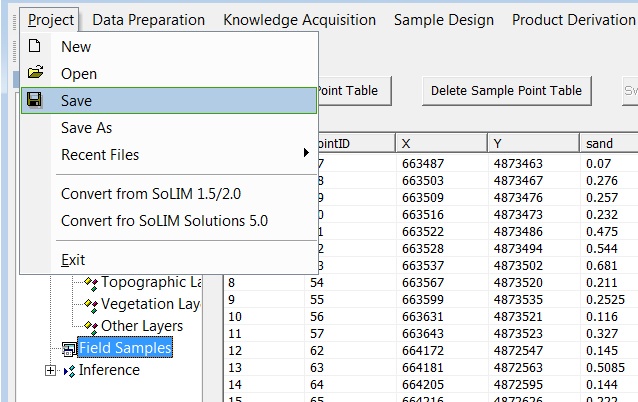Screen dimensions: 638x402
Task: Click row number 13 cell
Action: [x=264, y=368]
